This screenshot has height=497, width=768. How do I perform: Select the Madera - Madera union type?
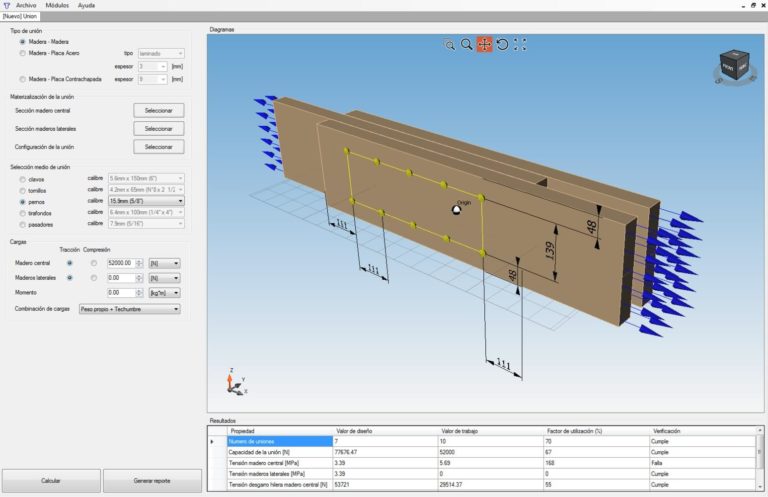click(x=23, y=42)
